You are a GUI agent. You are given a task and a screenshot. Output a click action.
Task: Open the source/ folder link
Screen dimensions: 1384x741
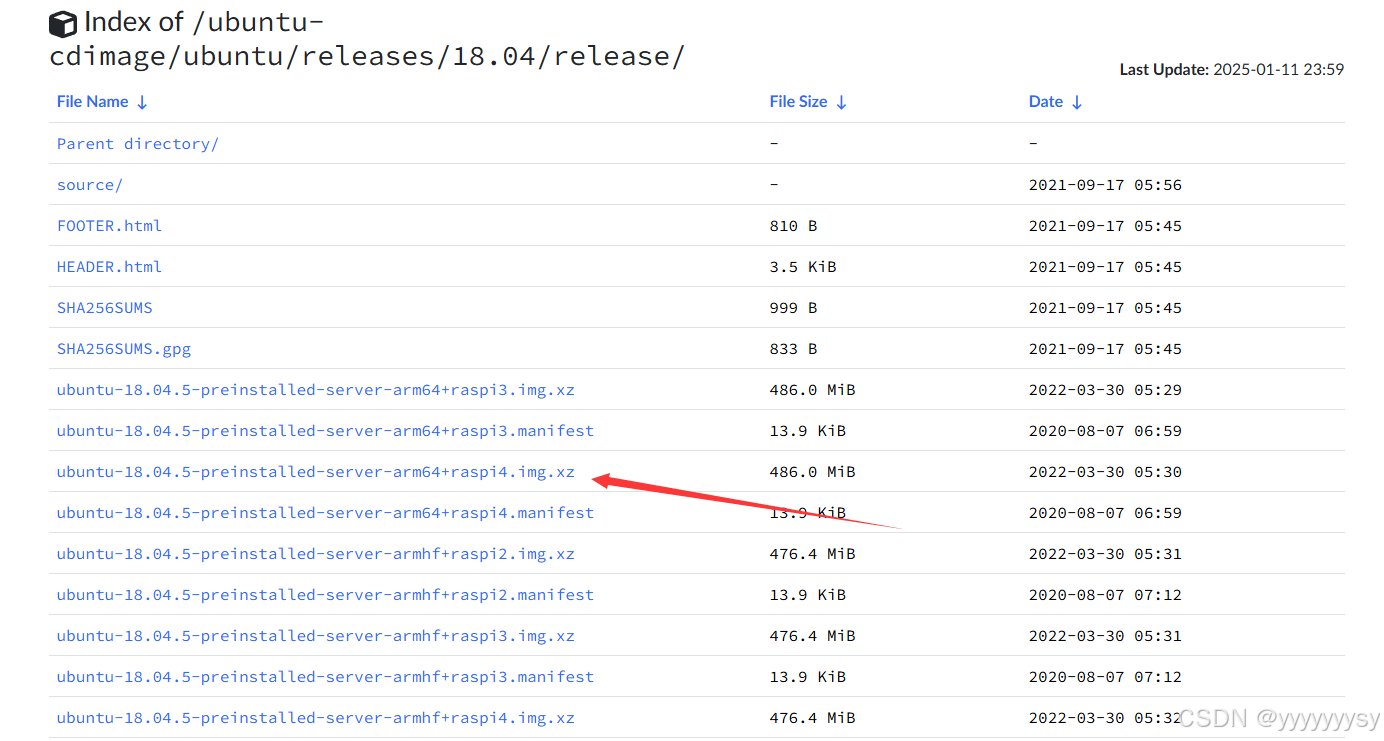(90, 185)
